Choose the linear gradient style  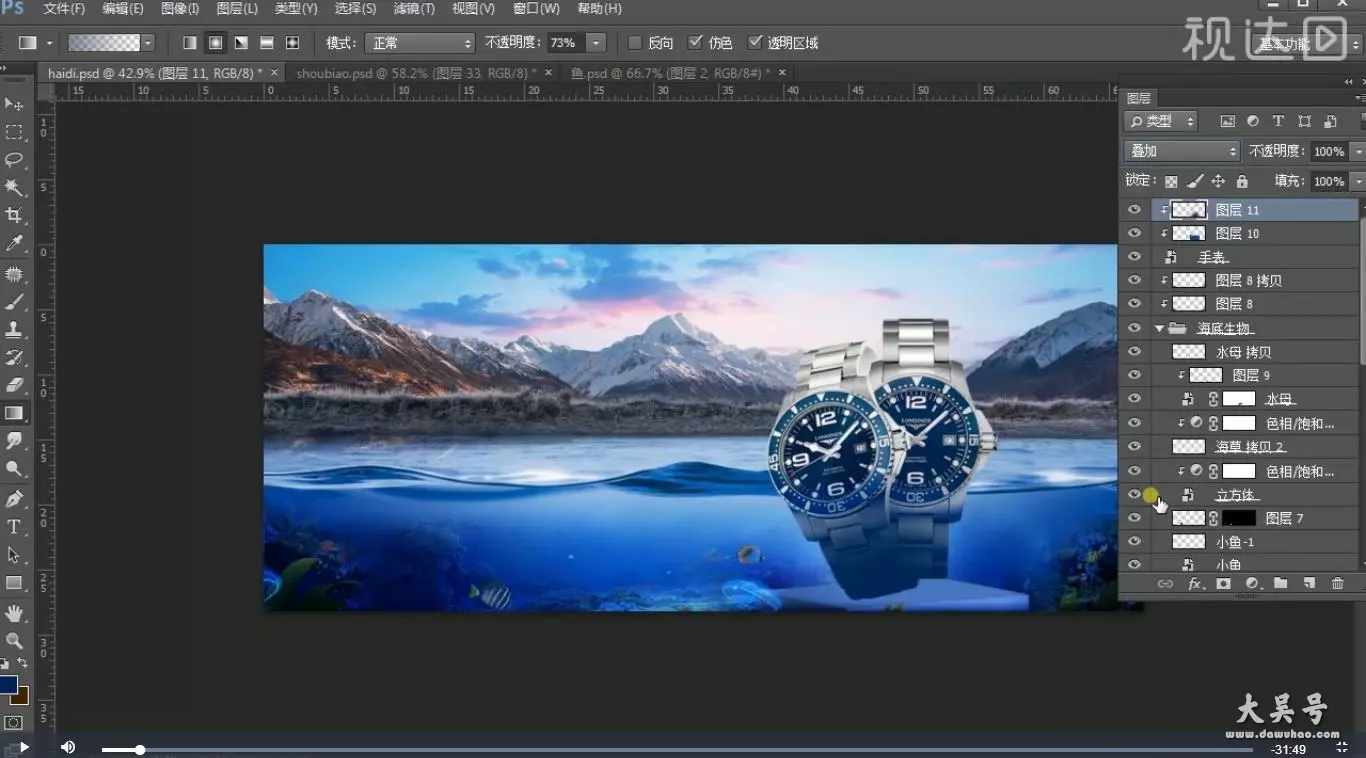(190, 43)
